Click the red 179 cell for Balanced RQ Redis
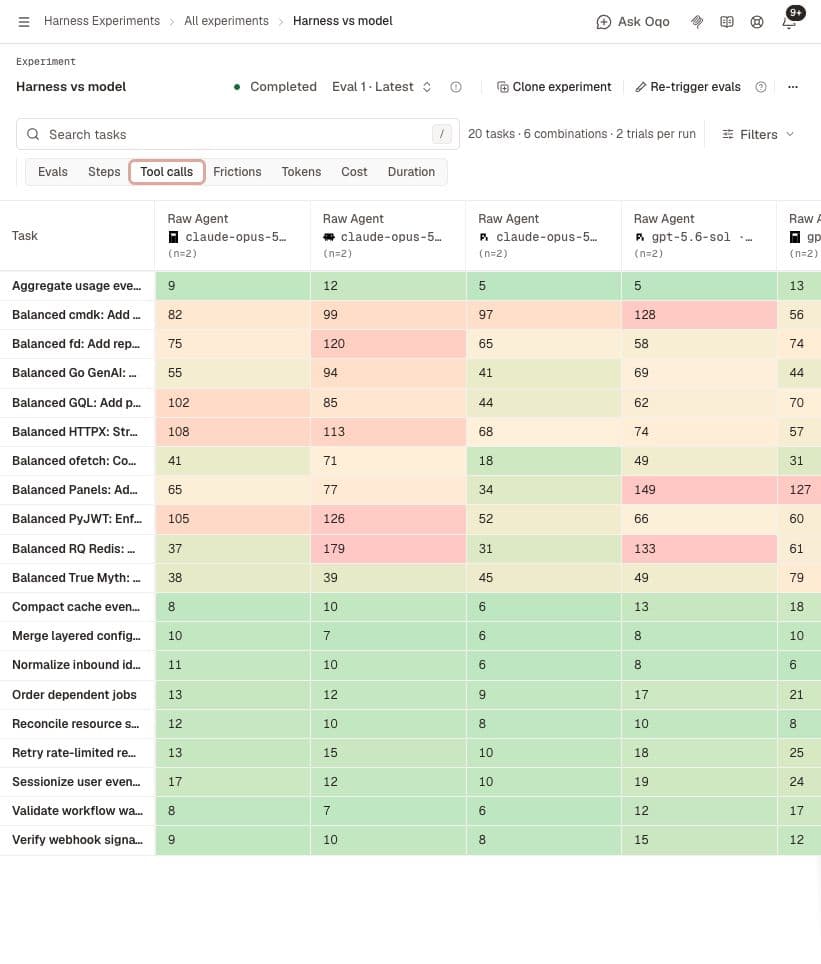 click(388, 548)
